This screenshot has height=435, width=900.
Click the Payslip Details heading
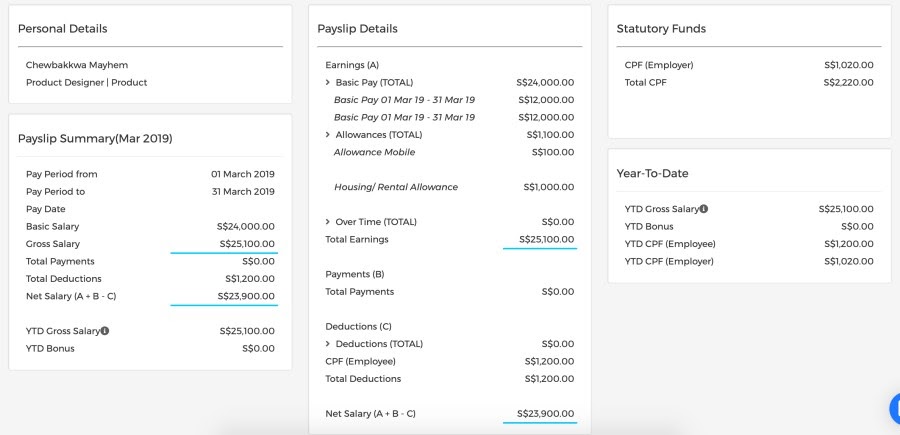(357, 29)
